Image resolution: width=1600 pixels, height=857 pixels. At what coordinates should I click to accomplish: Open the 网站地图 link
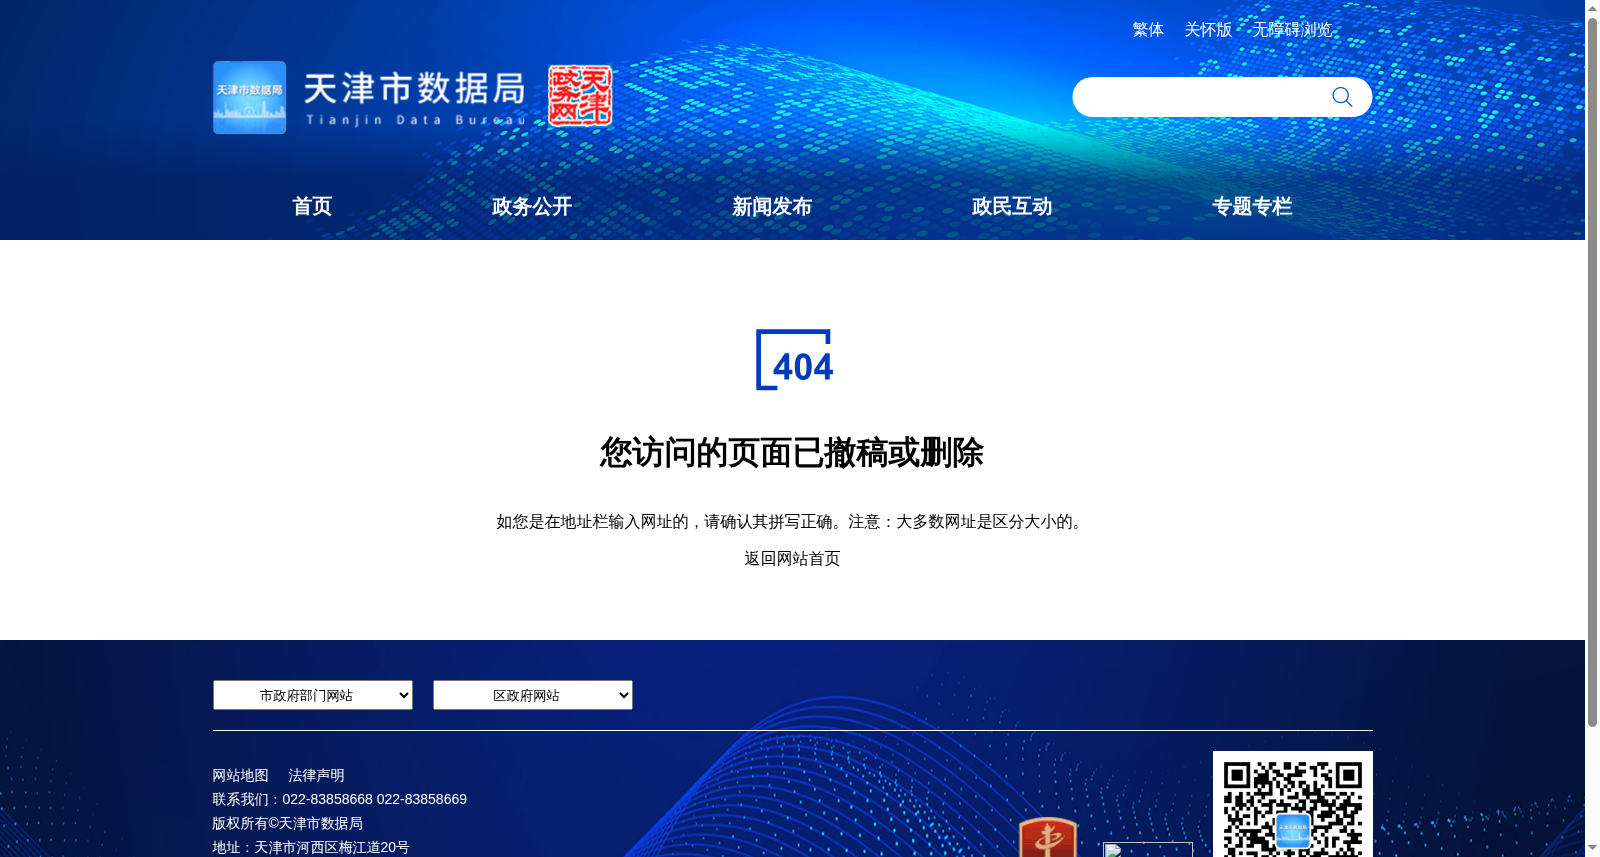240,775
